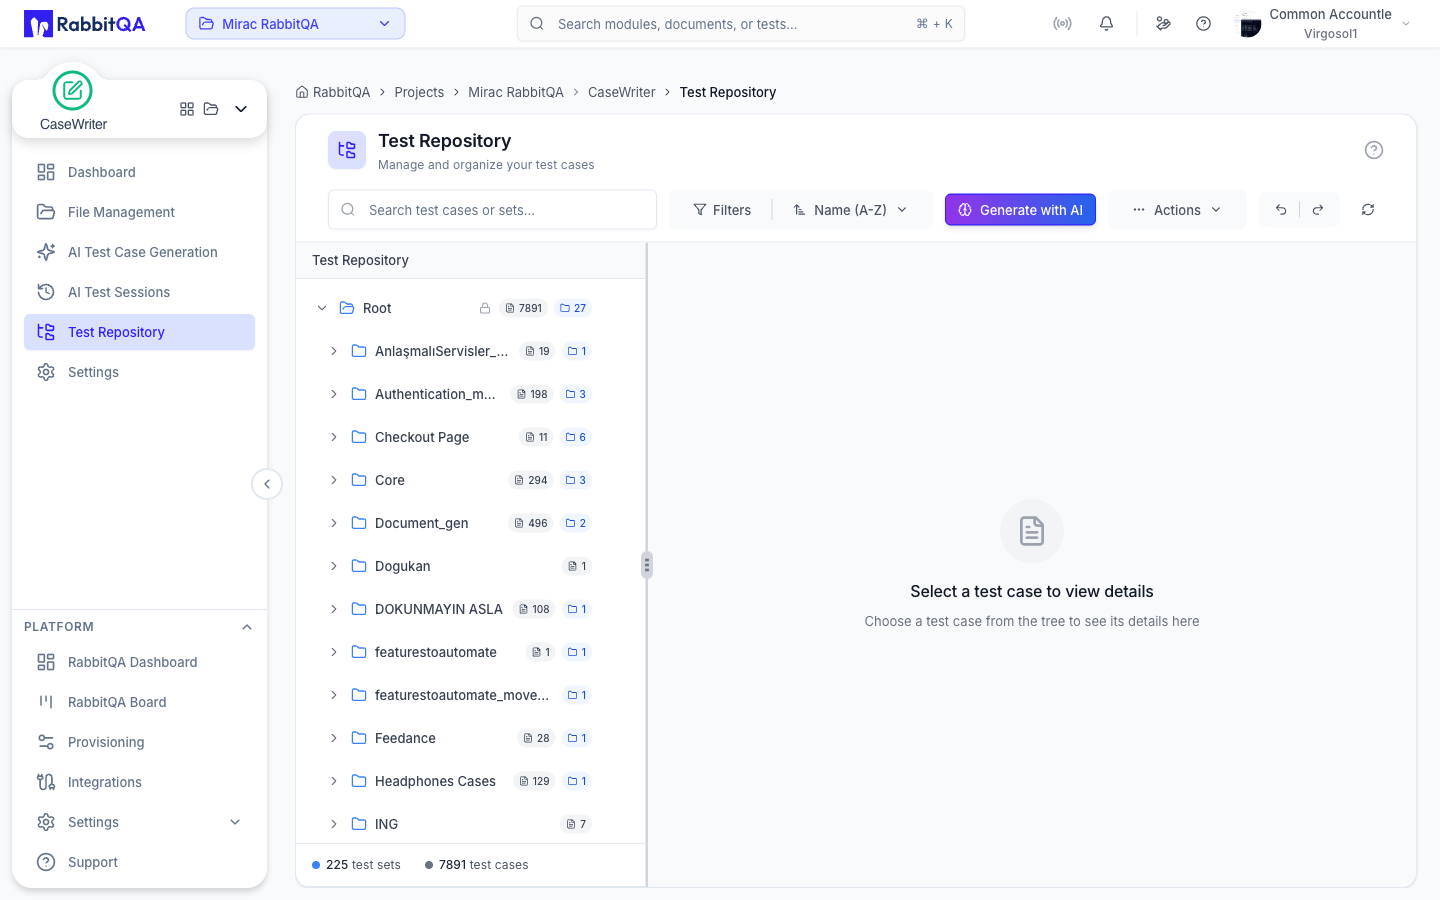Click the lock icon on Root row

[x=485, y=308]
